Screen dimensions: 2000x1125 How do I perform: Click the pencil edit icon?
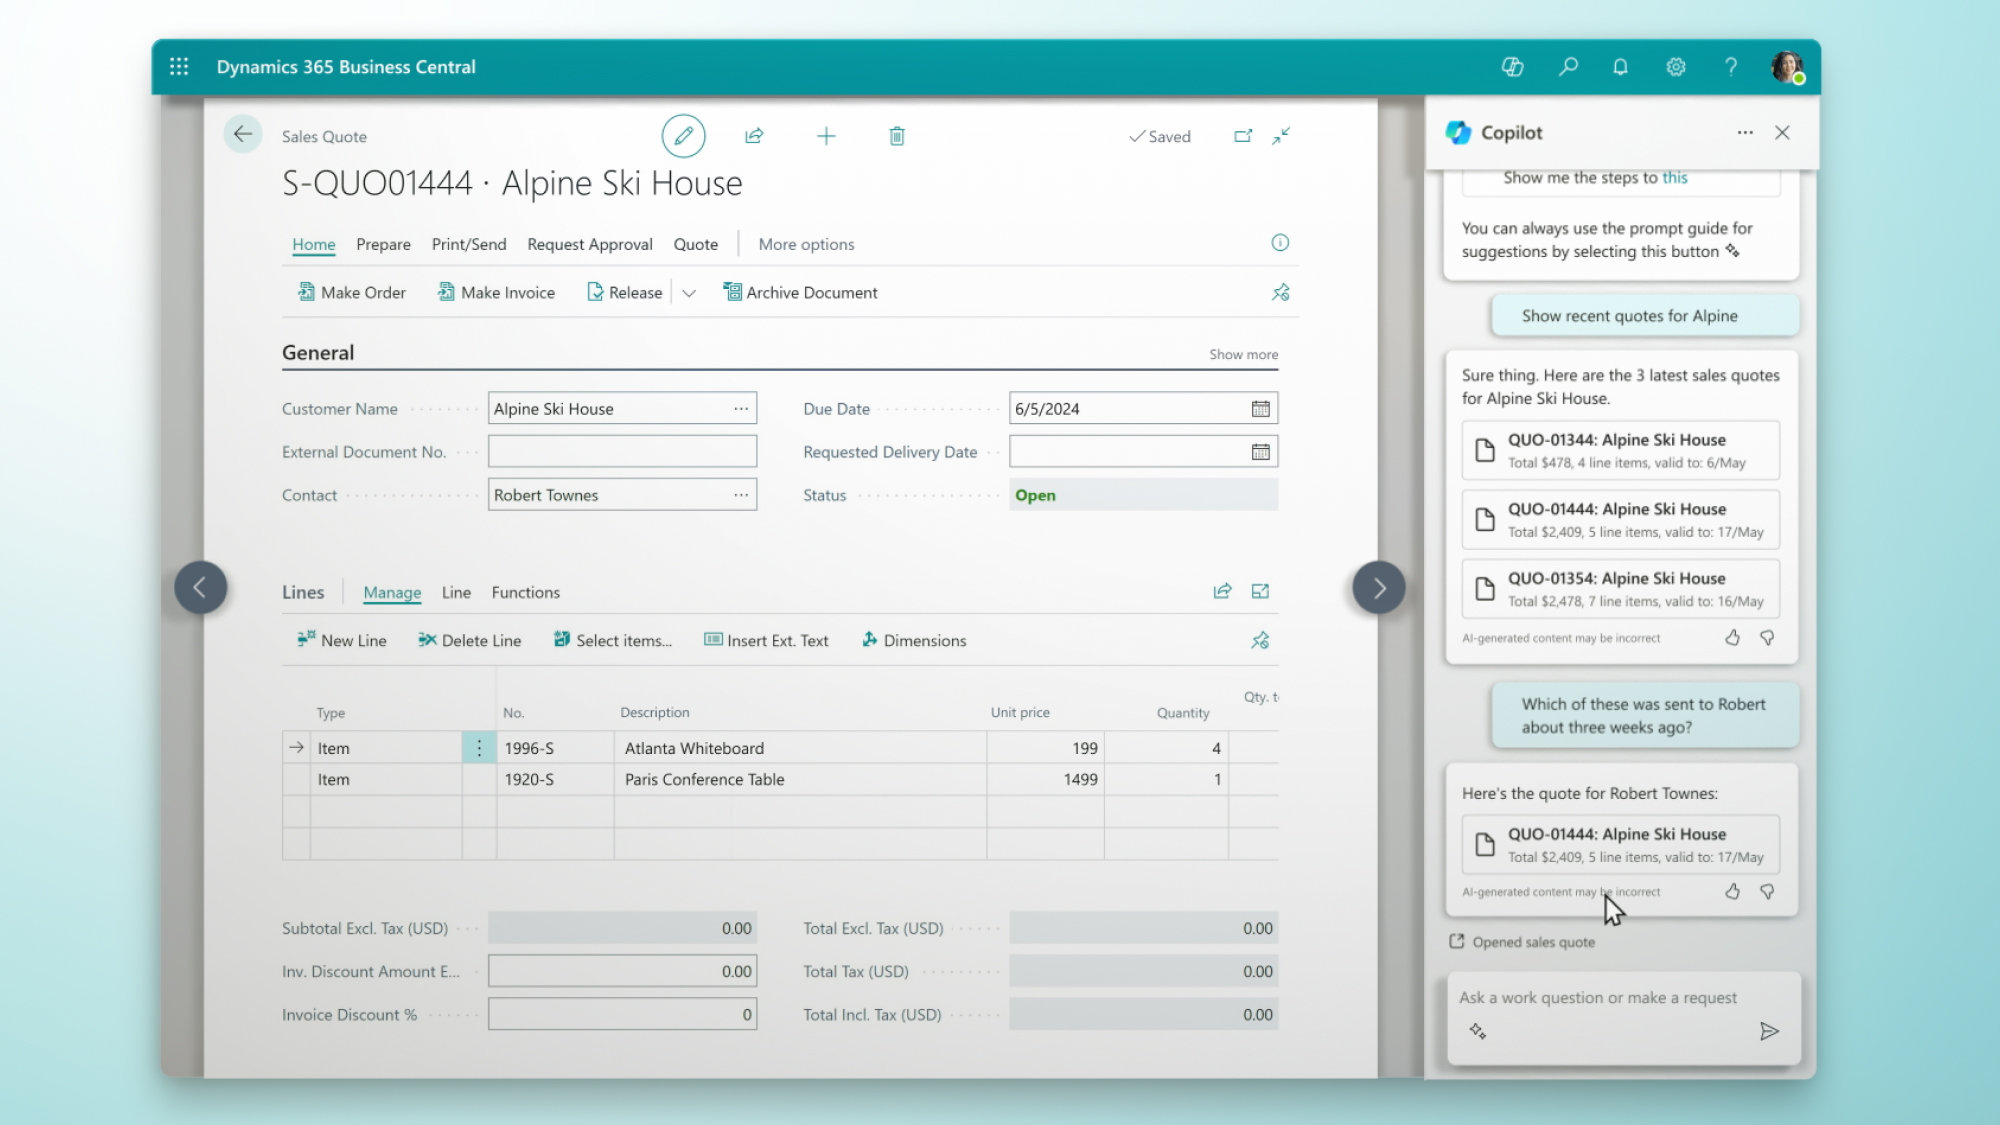683,136
